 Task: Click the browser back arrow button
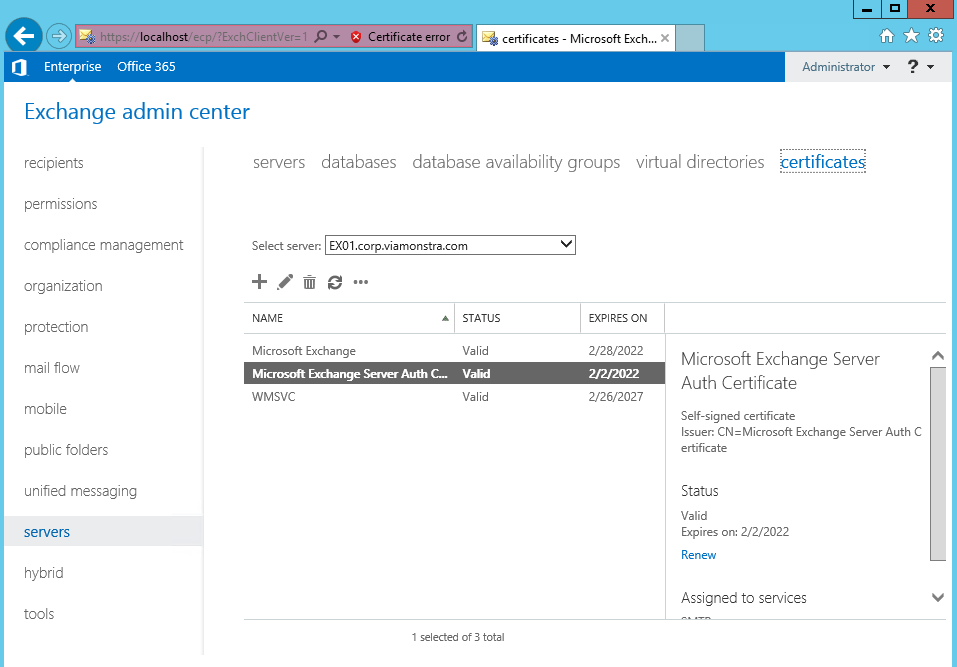[x=23, y=36]
